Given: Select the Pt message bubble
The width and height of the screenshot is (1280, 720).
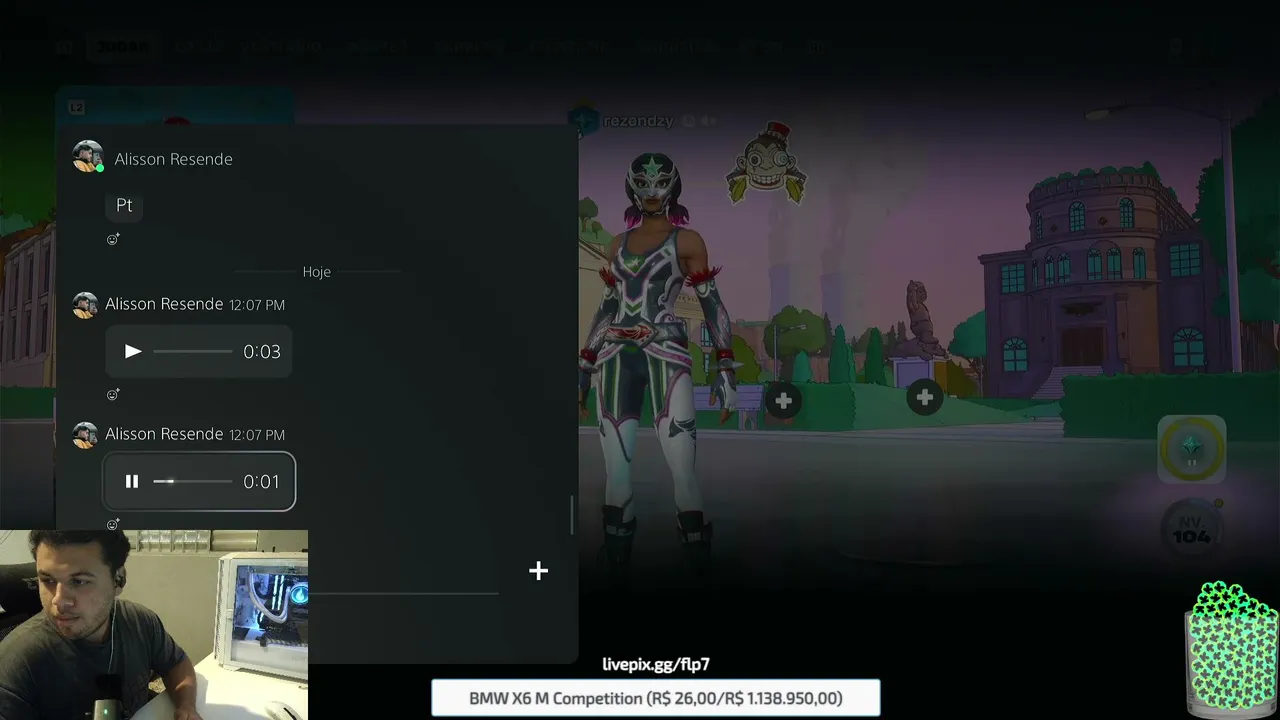Looking at the screenshot, I should click(124, 205).
